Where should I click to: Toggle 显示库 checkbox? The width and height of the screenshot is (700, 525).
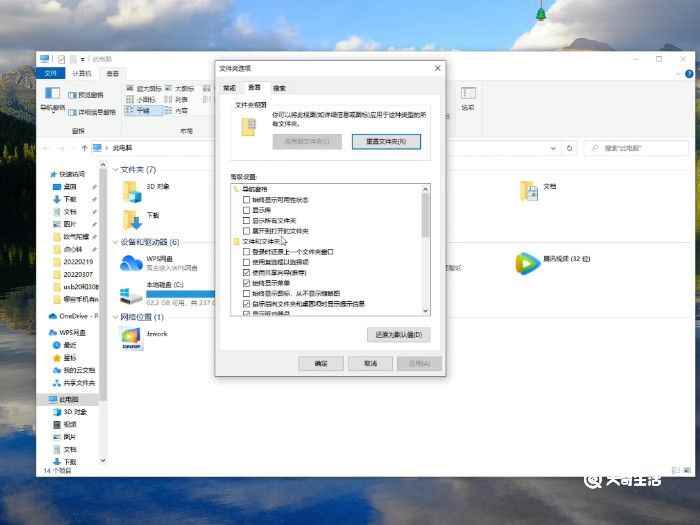click(246, 210)
